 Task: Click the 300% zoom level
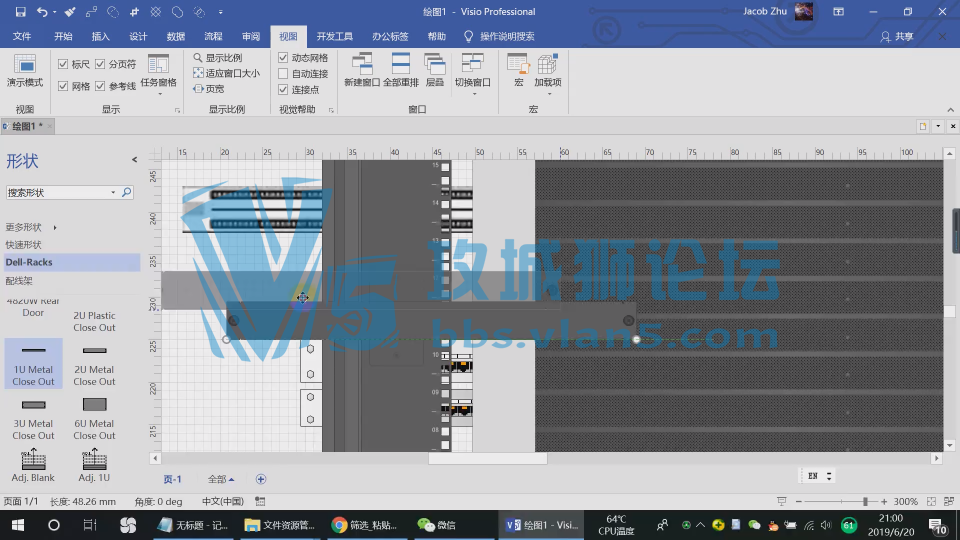tap(906, 501)
